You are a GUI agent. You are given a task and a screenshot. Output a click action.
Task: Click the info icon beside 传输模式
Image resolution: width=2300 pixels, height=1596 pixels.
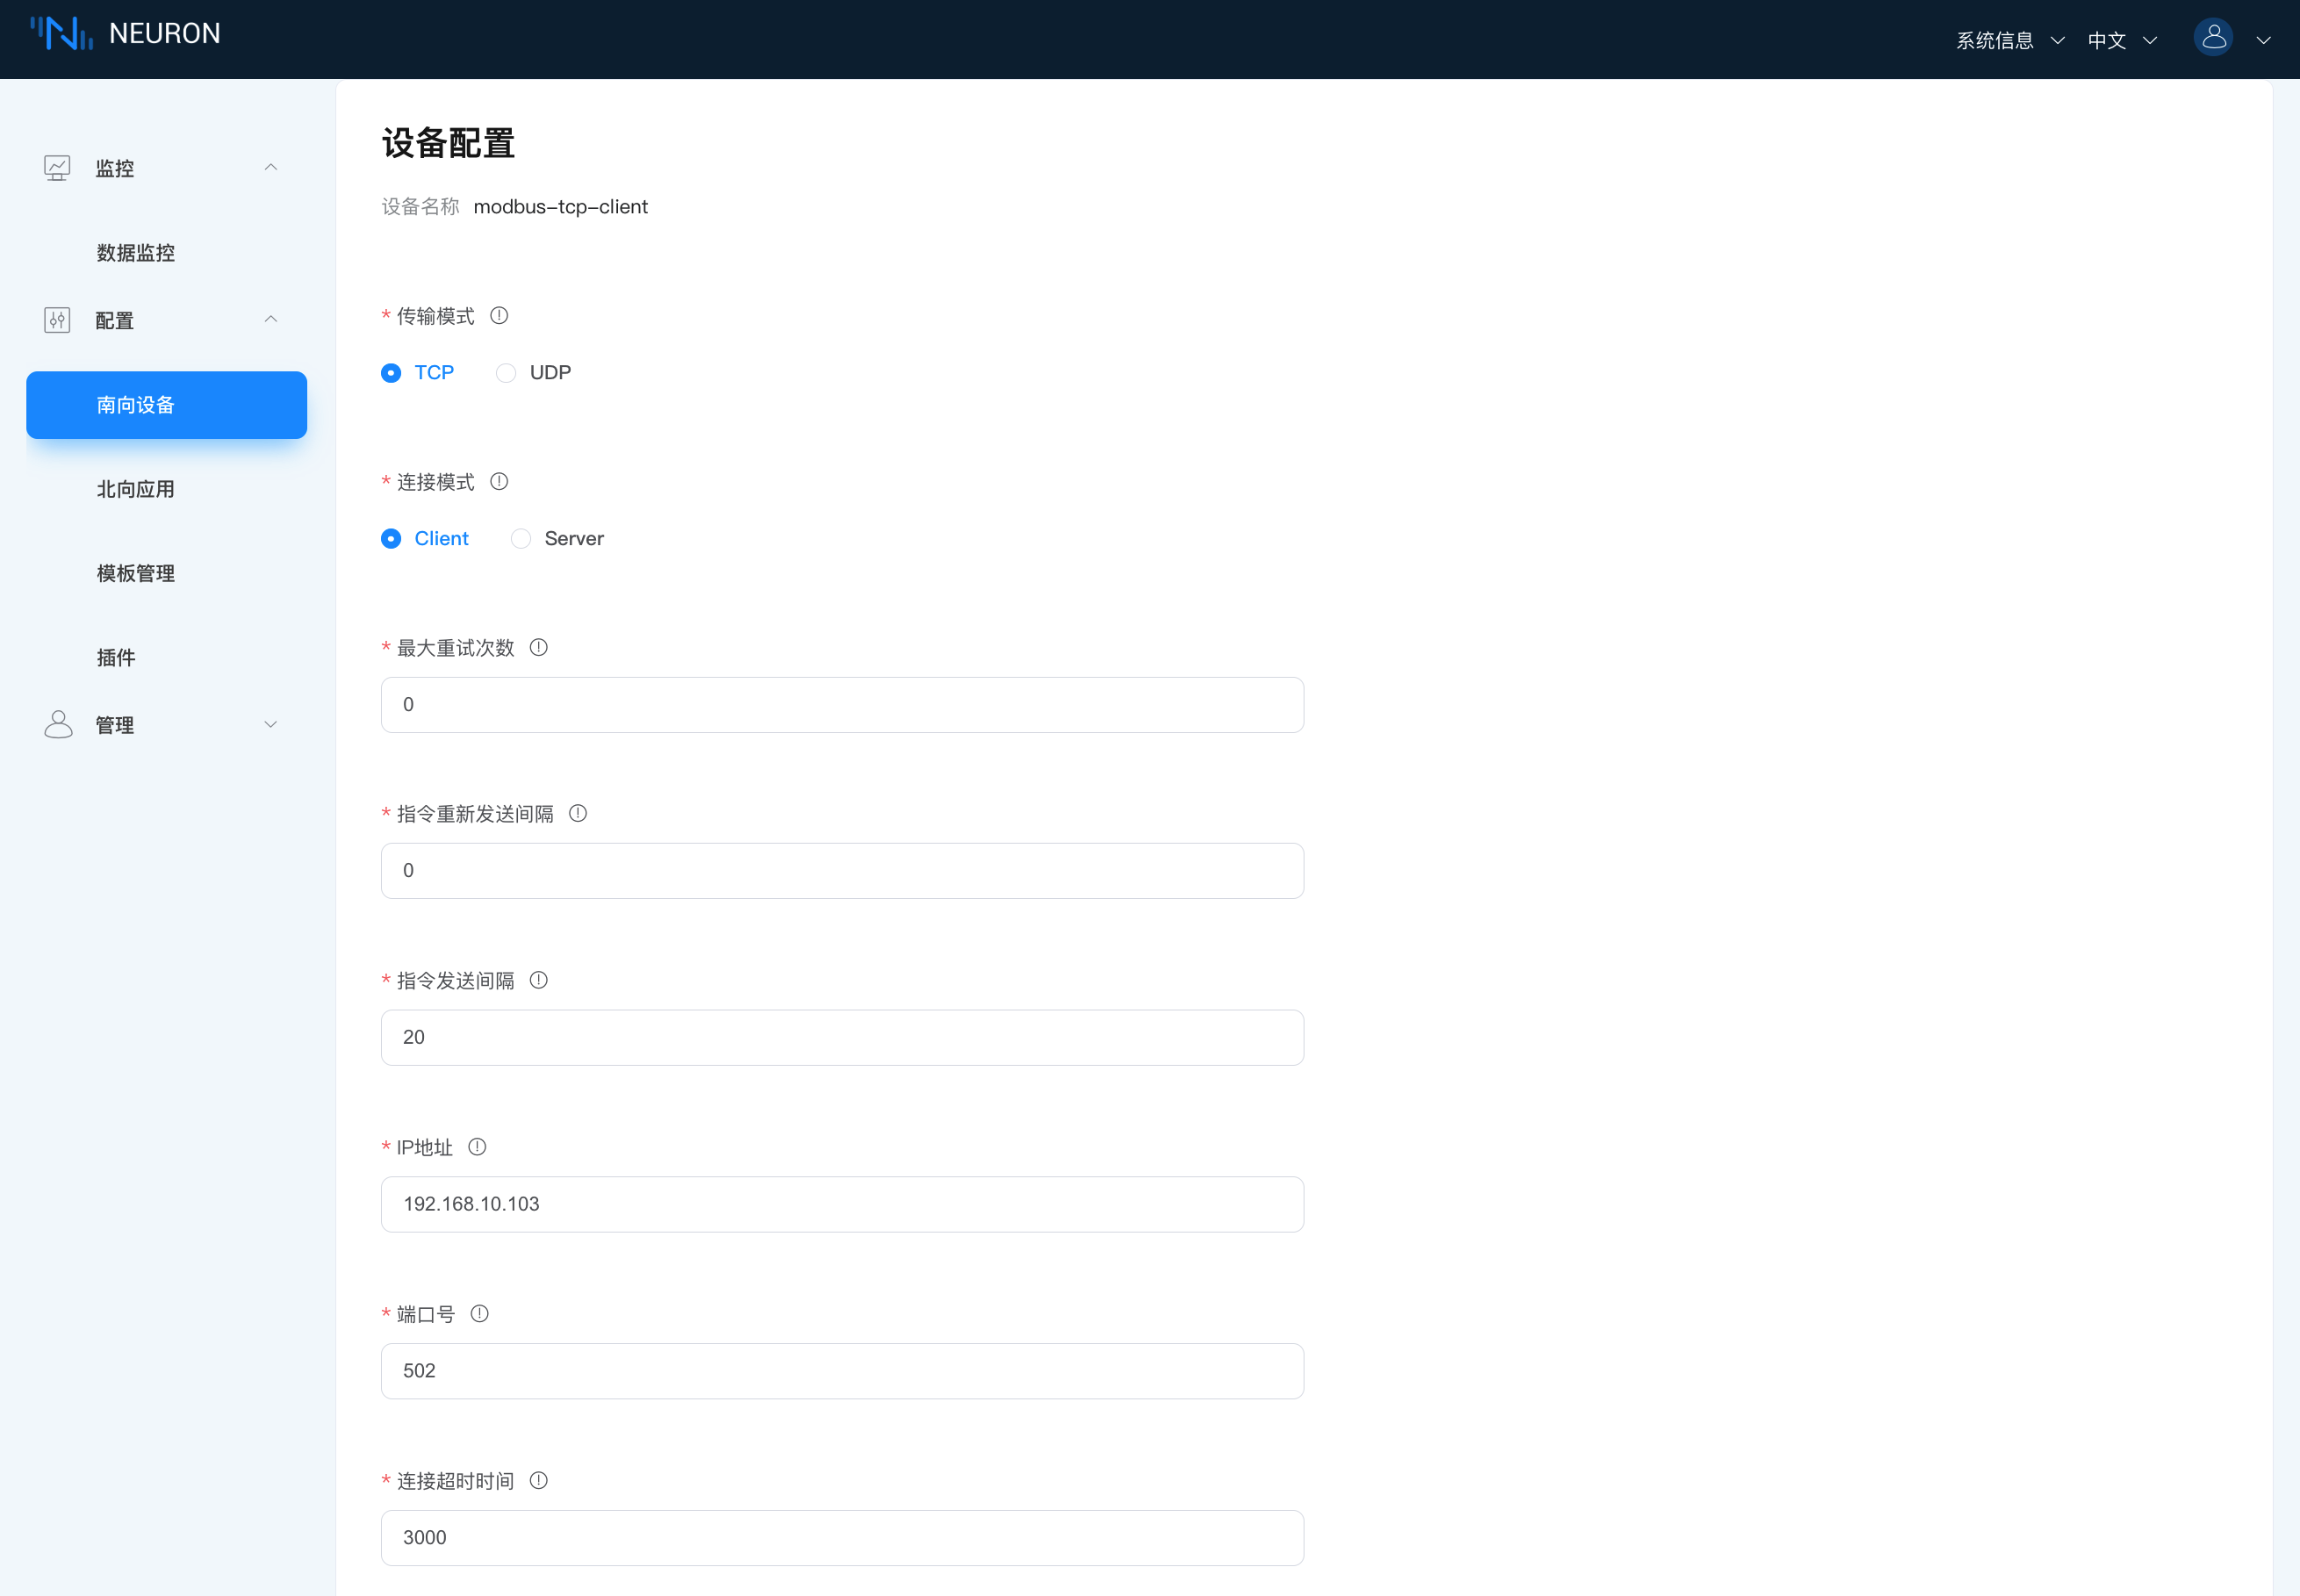[x=499, y=316]
